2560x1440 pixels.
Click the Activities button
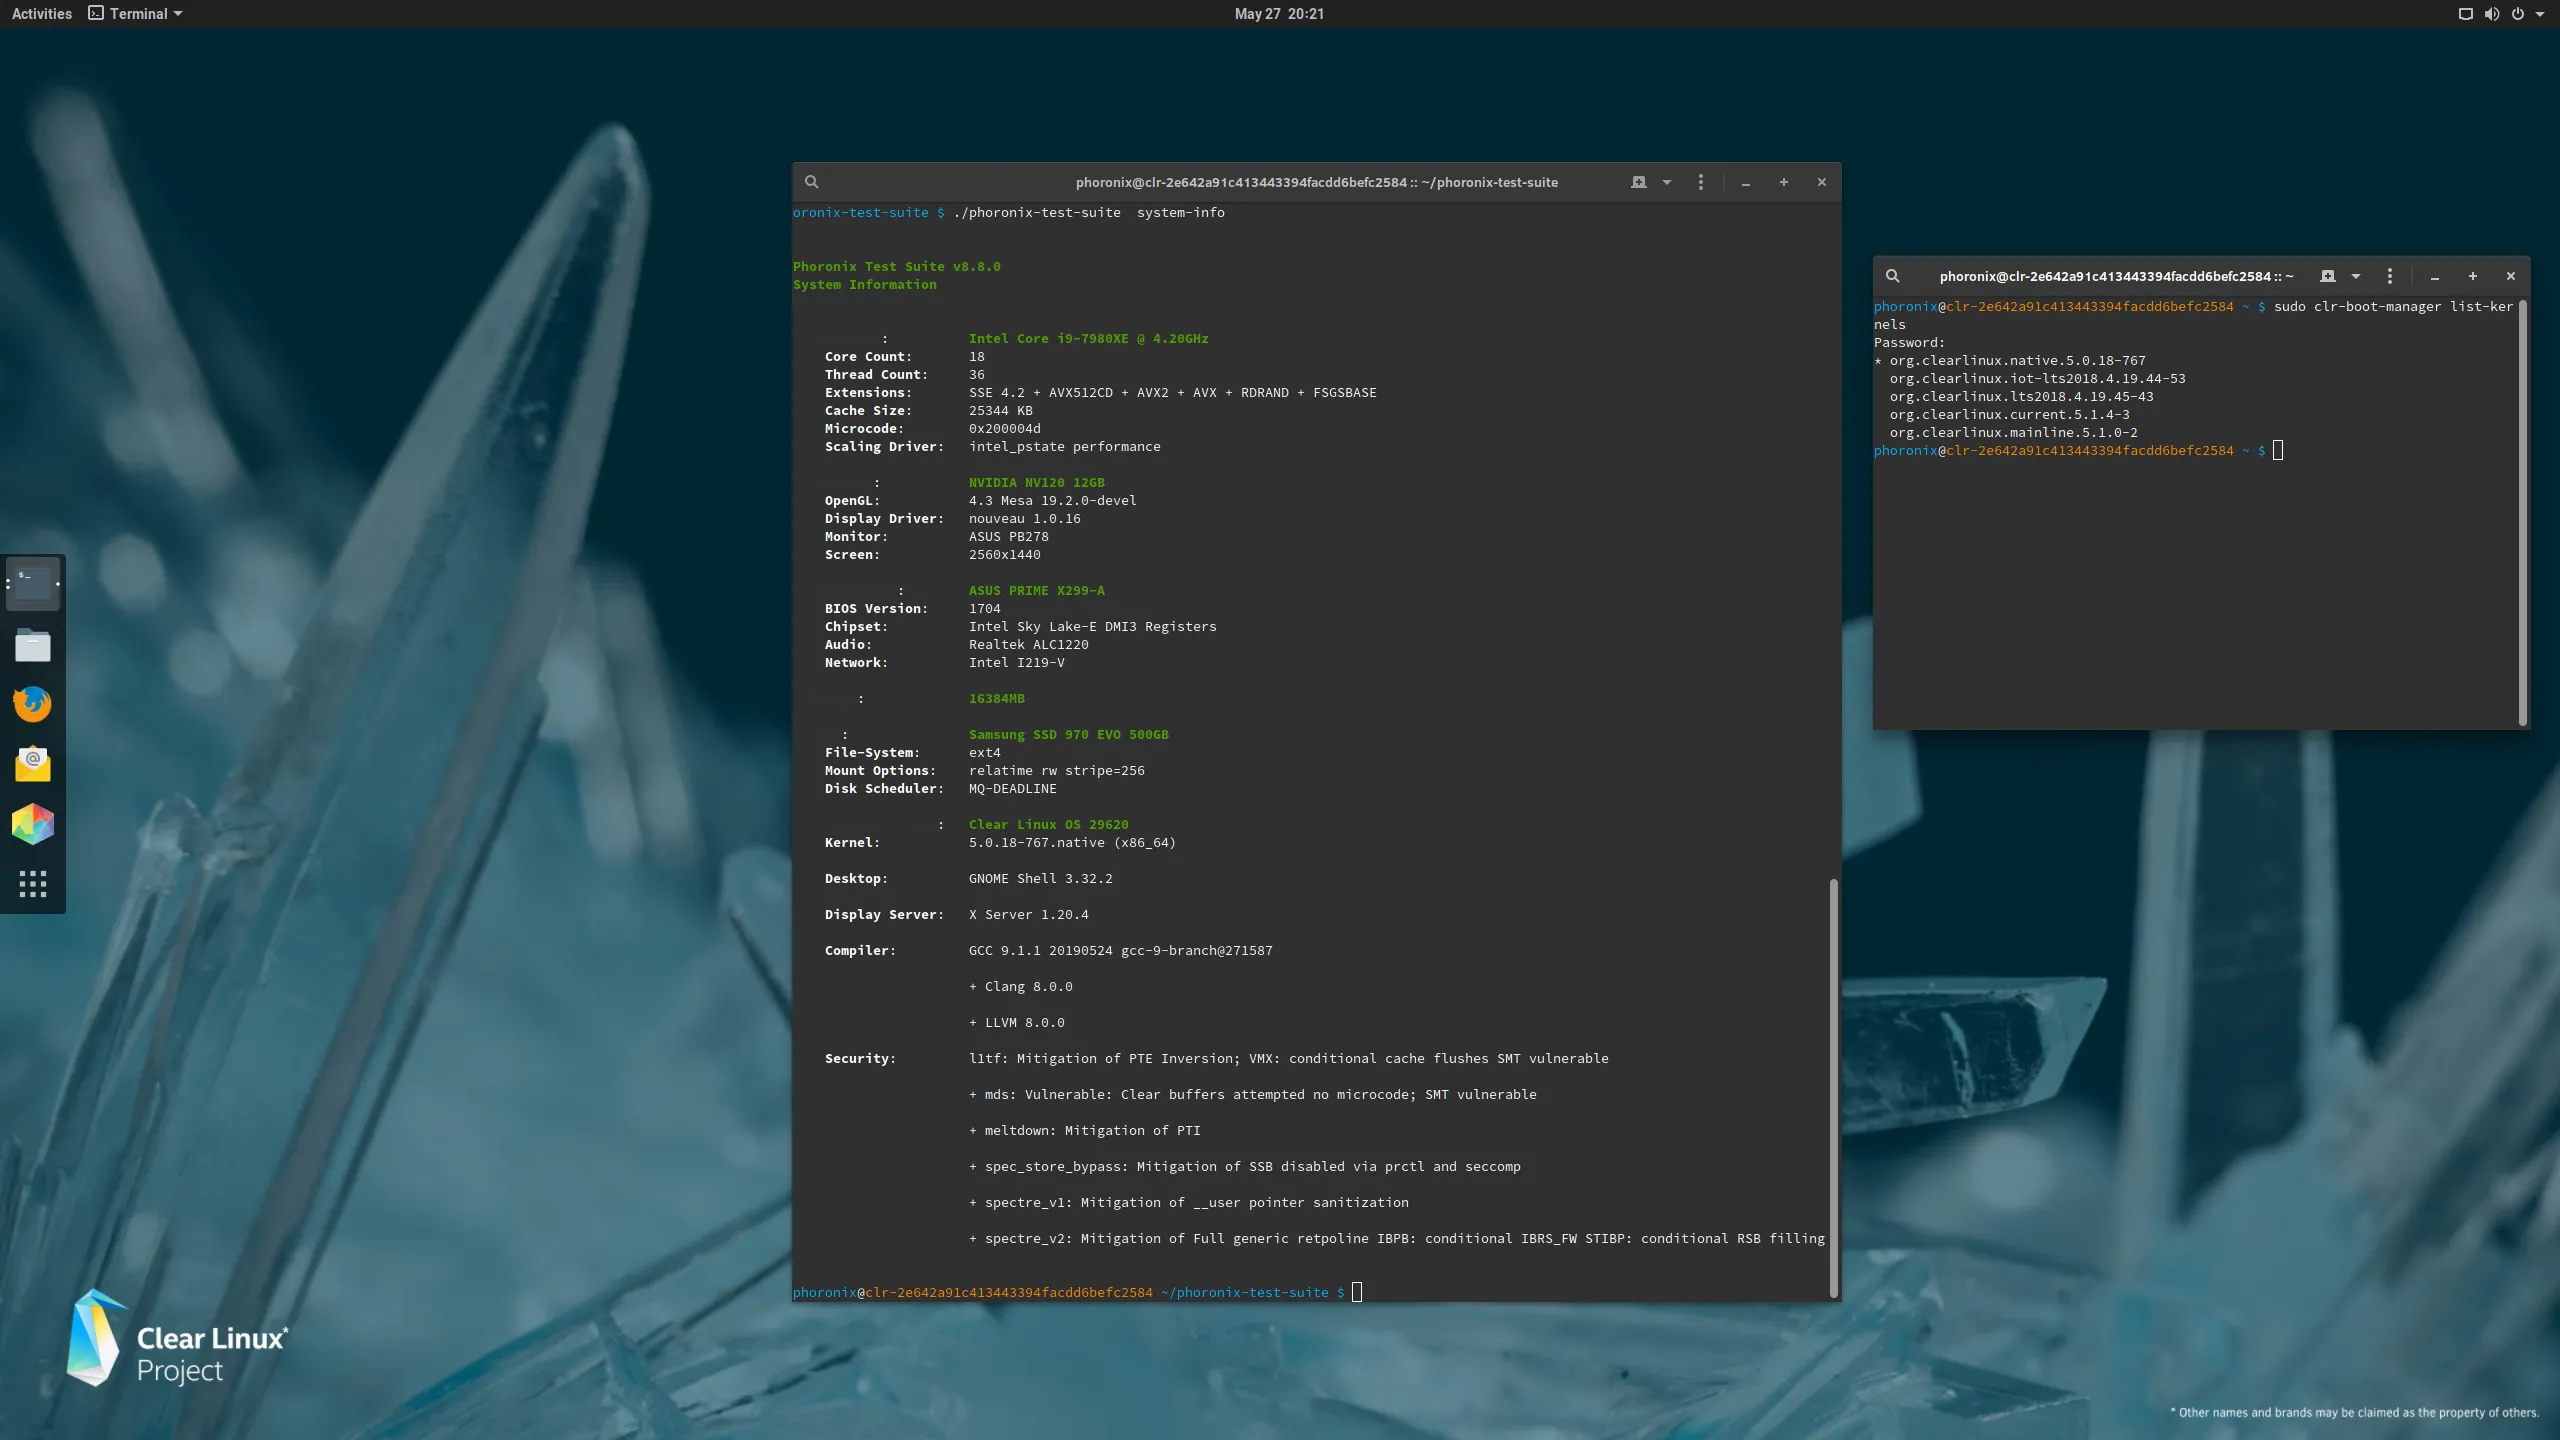(42, 14)
